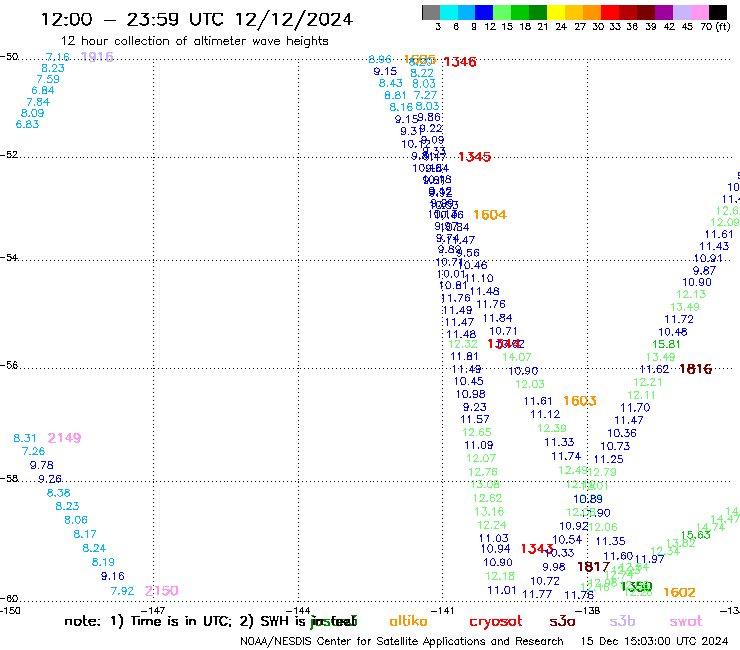Click the latitude axis label '-56'

click(9, 365)
